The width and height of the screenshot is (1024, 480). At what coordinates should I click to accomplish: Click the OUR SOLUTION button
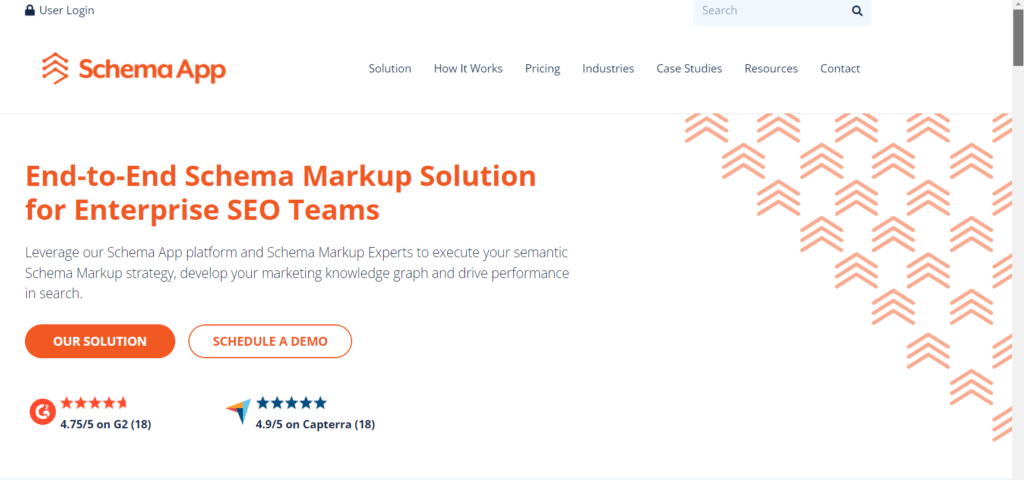tap(100, 341)
